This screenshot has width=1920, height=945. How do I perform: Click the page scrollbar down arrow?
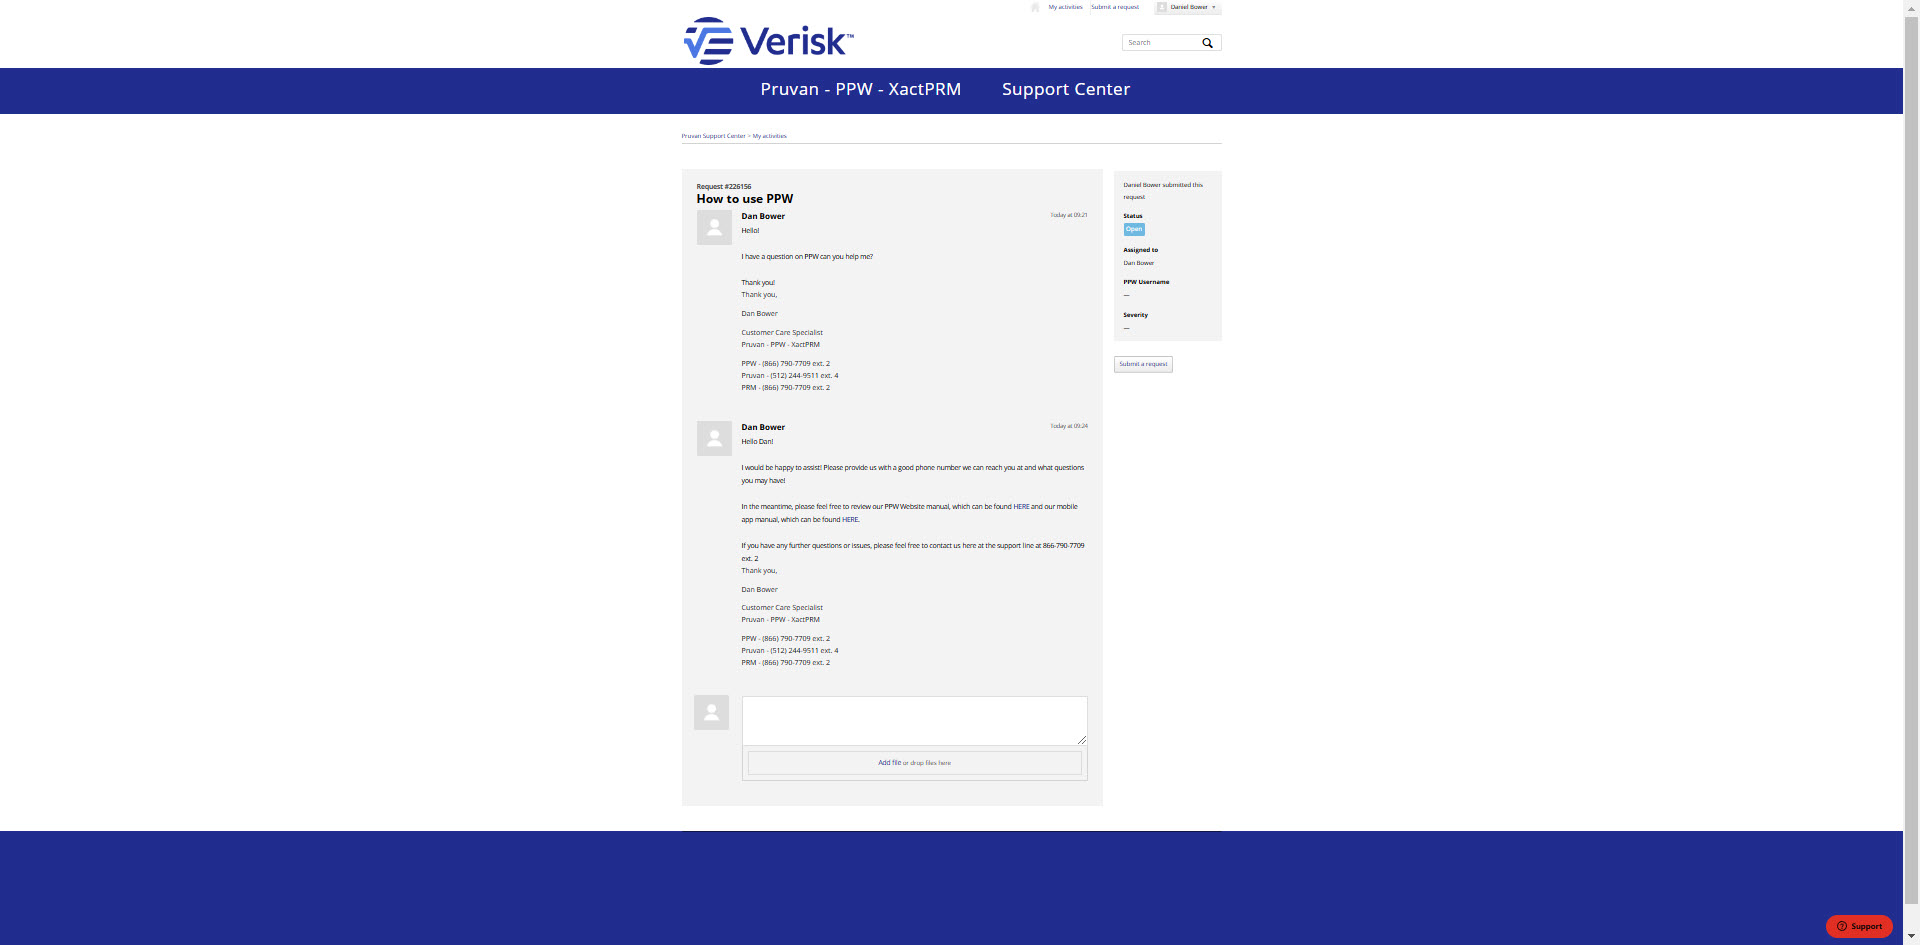tap(1911, 937)
